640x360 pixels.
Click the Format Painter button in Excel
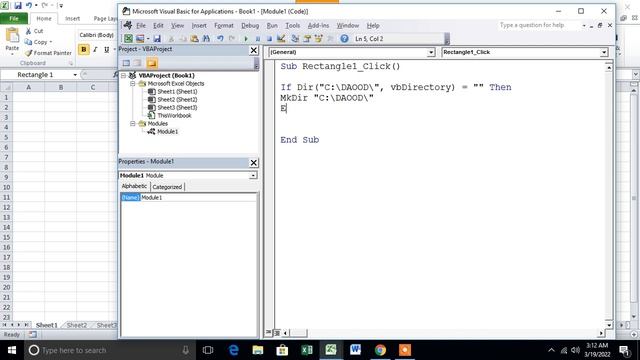point(48,53)
